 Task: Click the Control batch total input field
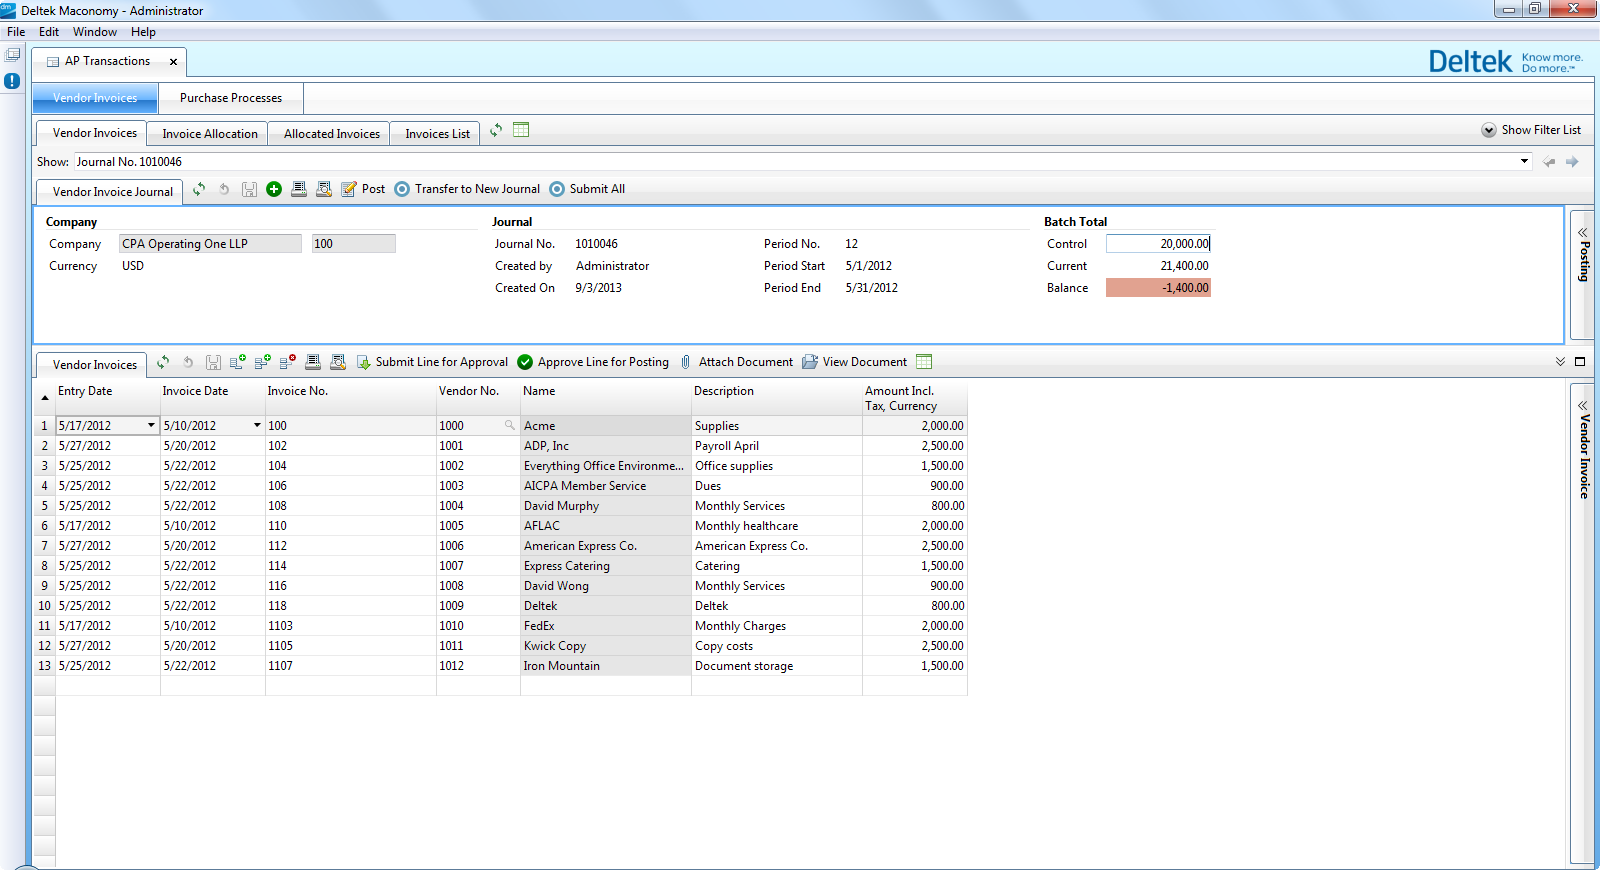pyautogui.click(x=1158, y=244)
